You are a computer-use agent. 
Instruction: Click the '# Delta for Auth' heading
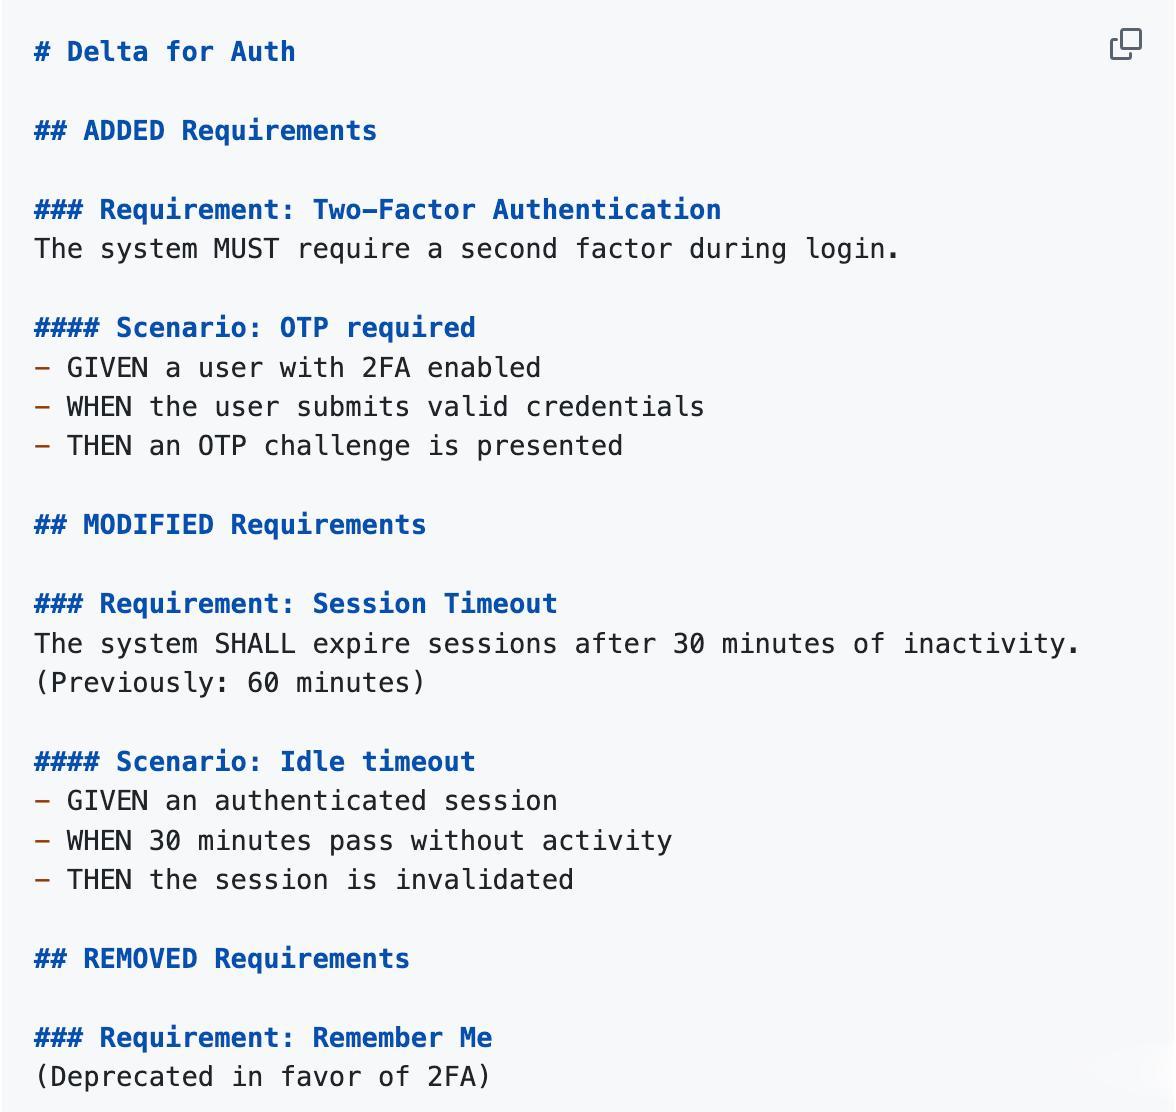tap(165, 52)
